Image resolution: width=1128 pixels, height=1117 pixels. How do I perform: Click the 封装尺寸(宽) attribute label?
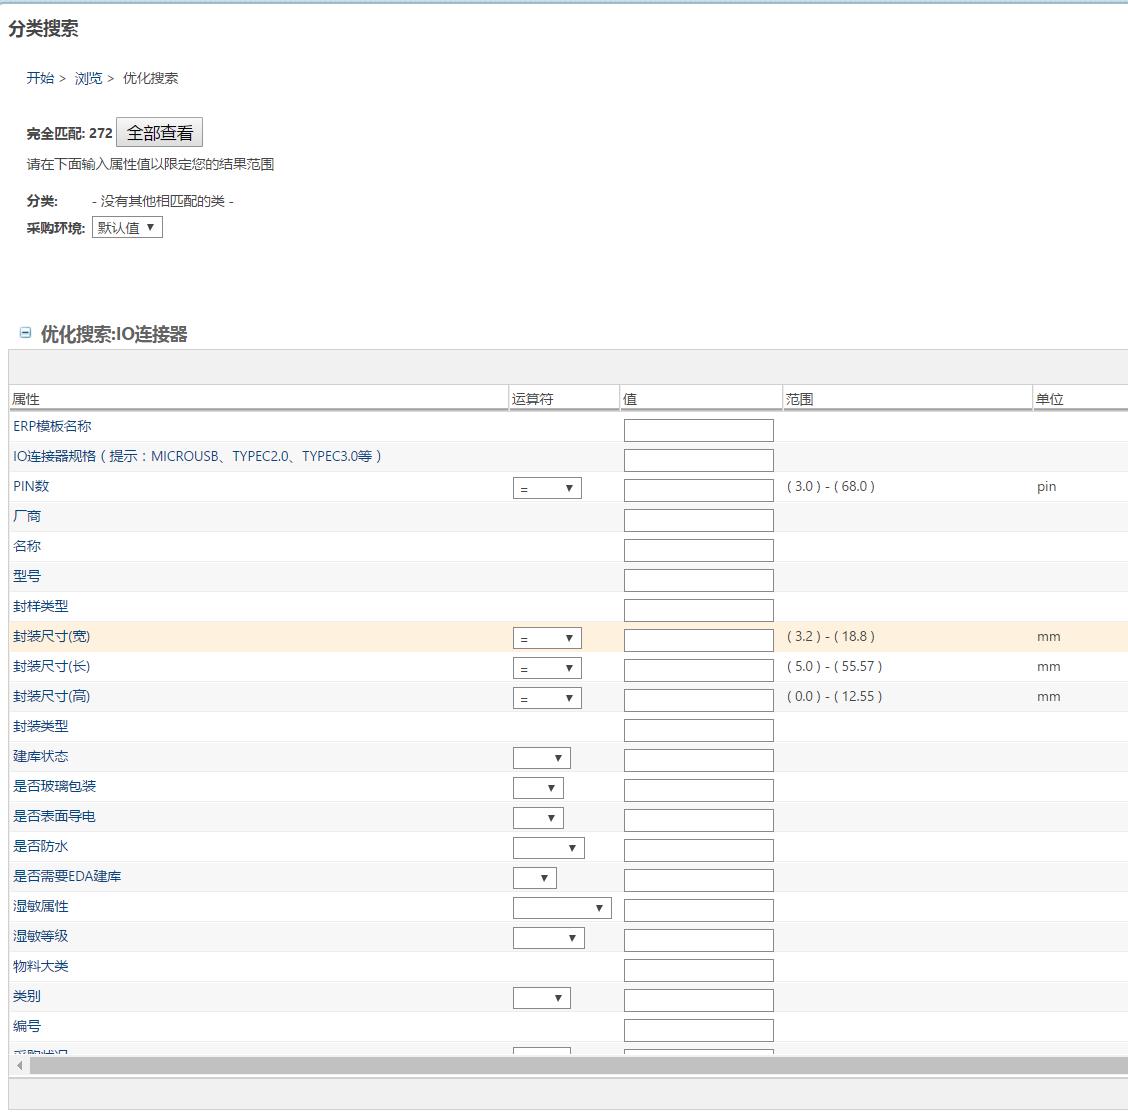click(52, 636)
